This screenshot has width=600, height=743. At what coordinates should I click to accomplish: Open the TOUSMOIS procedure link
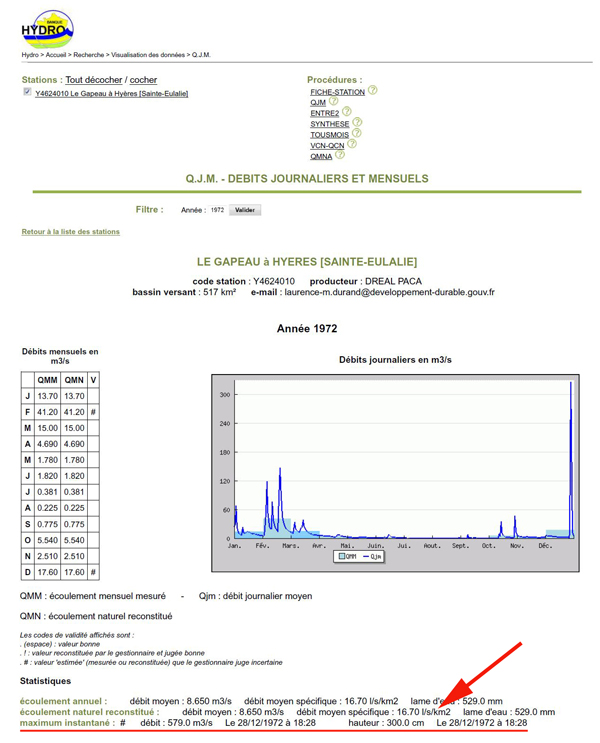329,135
